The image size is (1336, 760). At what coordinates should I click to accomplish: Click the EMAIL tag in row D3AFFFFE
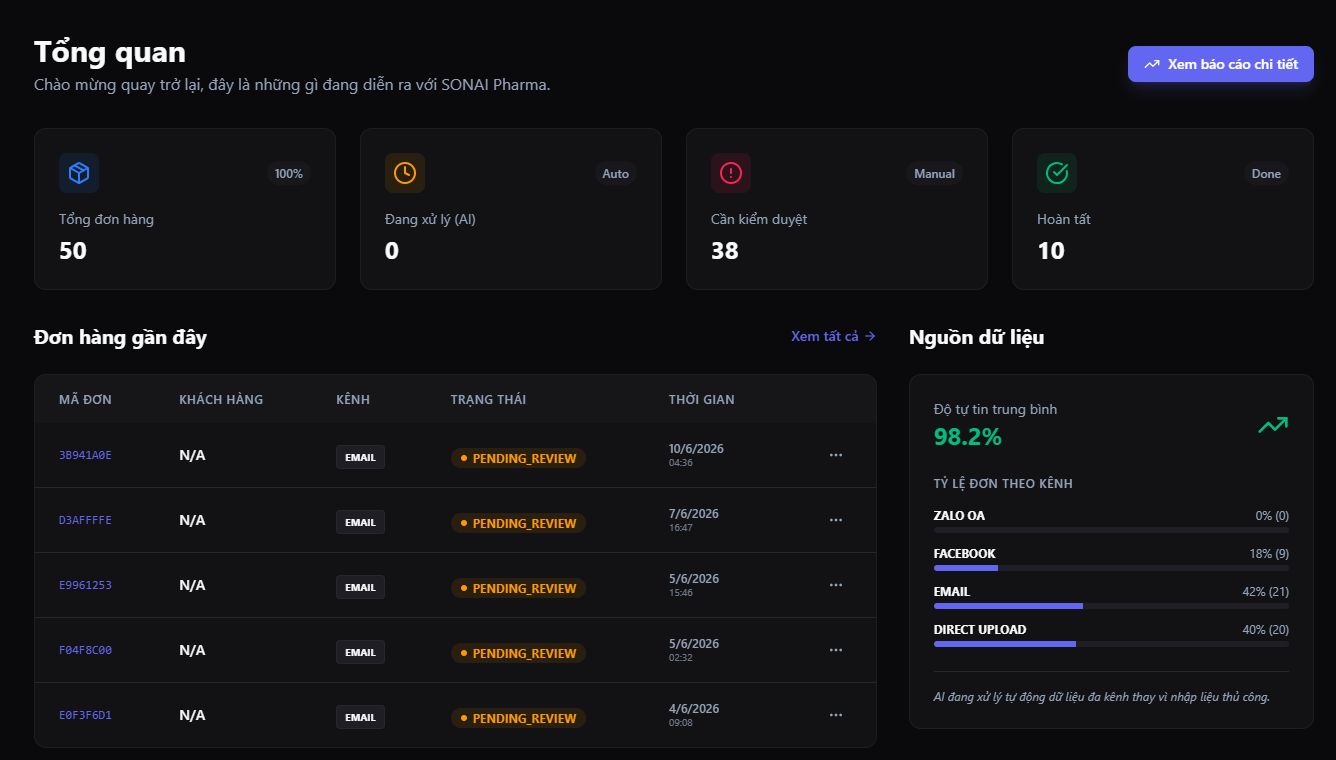(360, 522)
